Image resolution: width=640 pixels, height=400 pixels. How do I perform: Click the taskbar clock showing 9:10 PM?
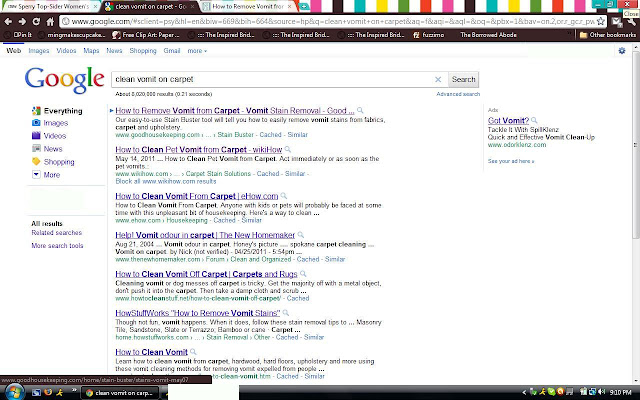click(x=620, y=392)
